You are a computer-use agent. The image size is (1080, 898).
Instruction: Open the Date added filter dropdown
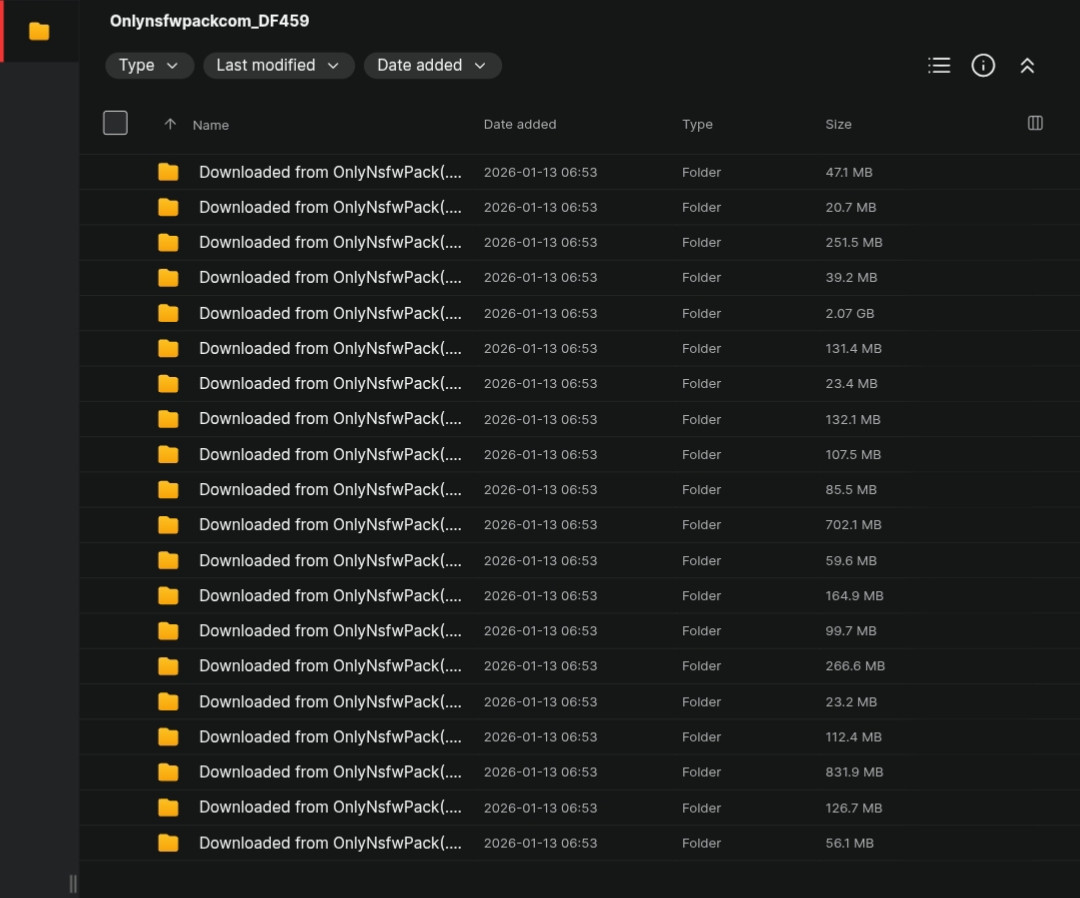(432, 65)
